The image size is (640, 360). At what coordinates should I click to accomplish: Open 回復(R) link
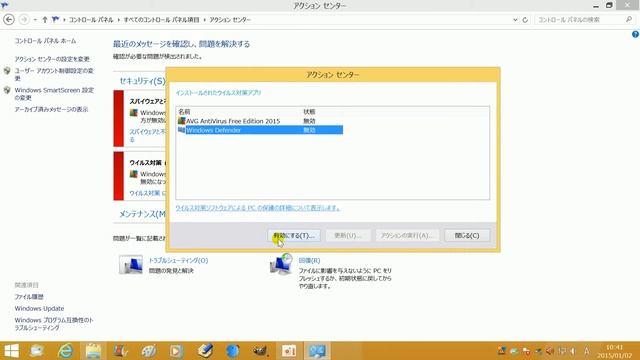click(x=309, y=260)
